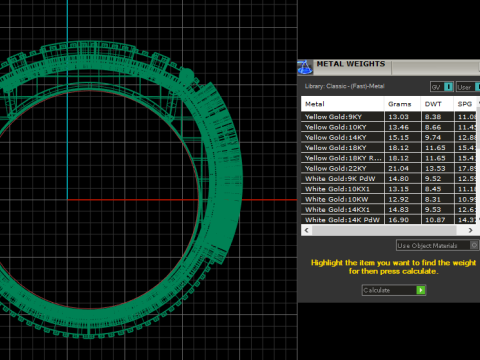
Task: Sort table by DWT column header
Action: click(437, 104)
